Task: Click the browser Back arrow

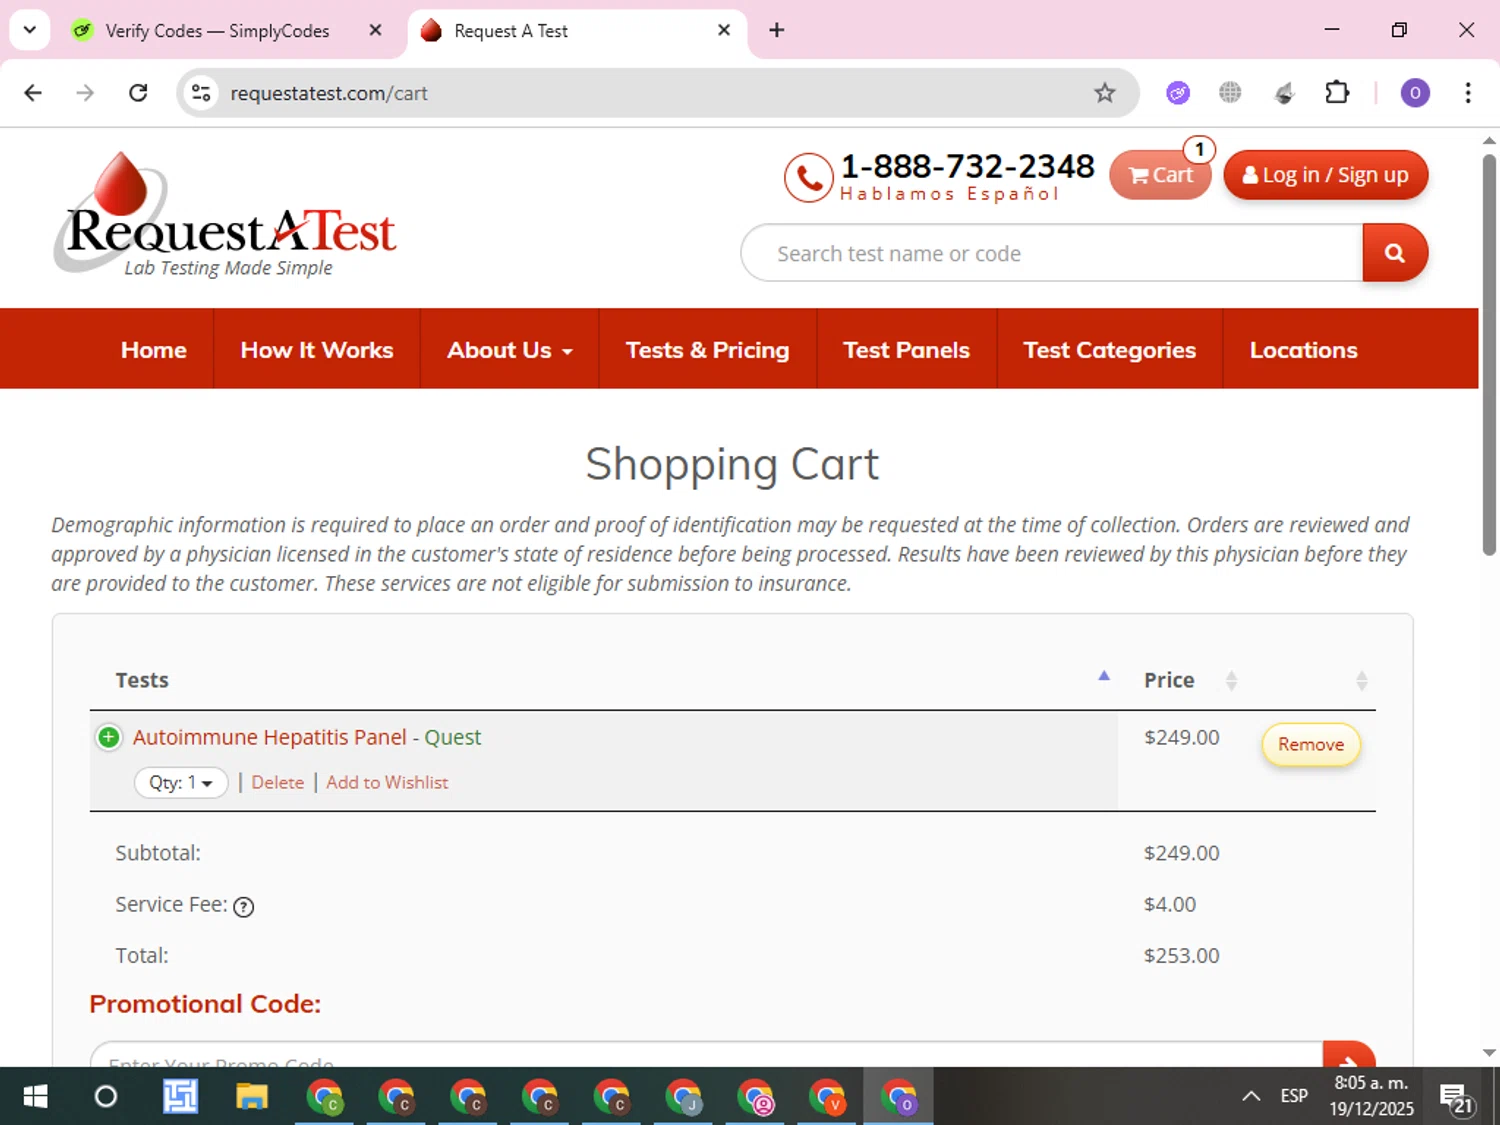Action: click(33, 93)
